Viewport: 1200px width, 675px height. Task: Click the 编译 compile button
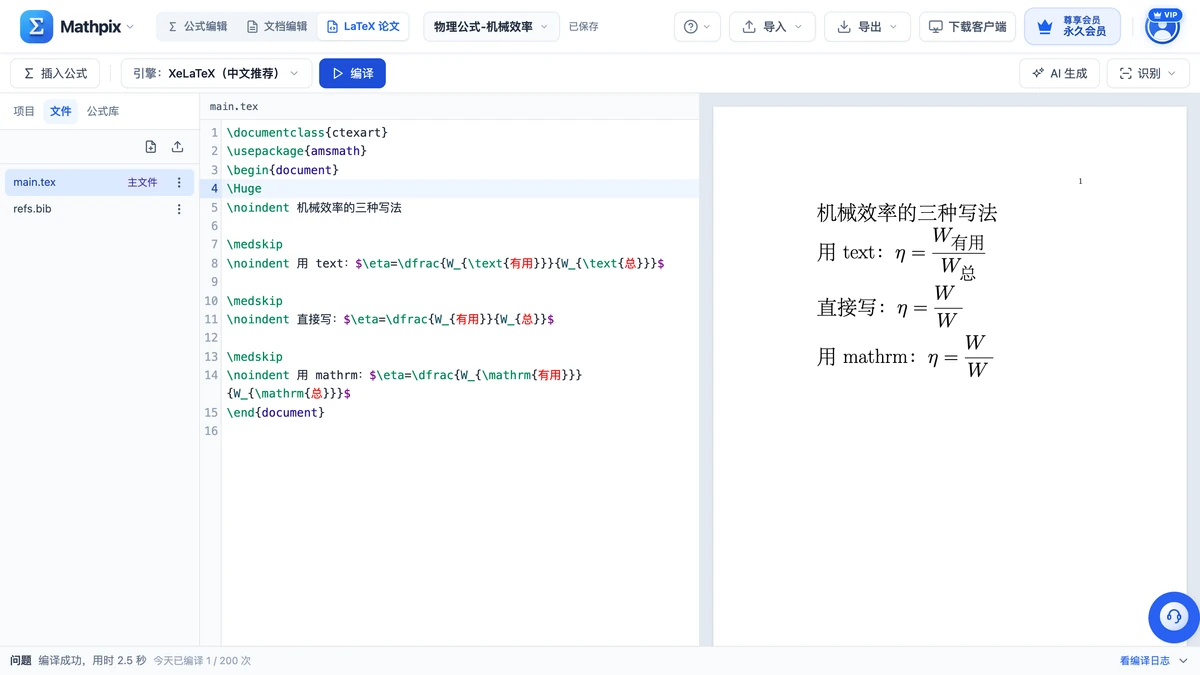point(352,73)
